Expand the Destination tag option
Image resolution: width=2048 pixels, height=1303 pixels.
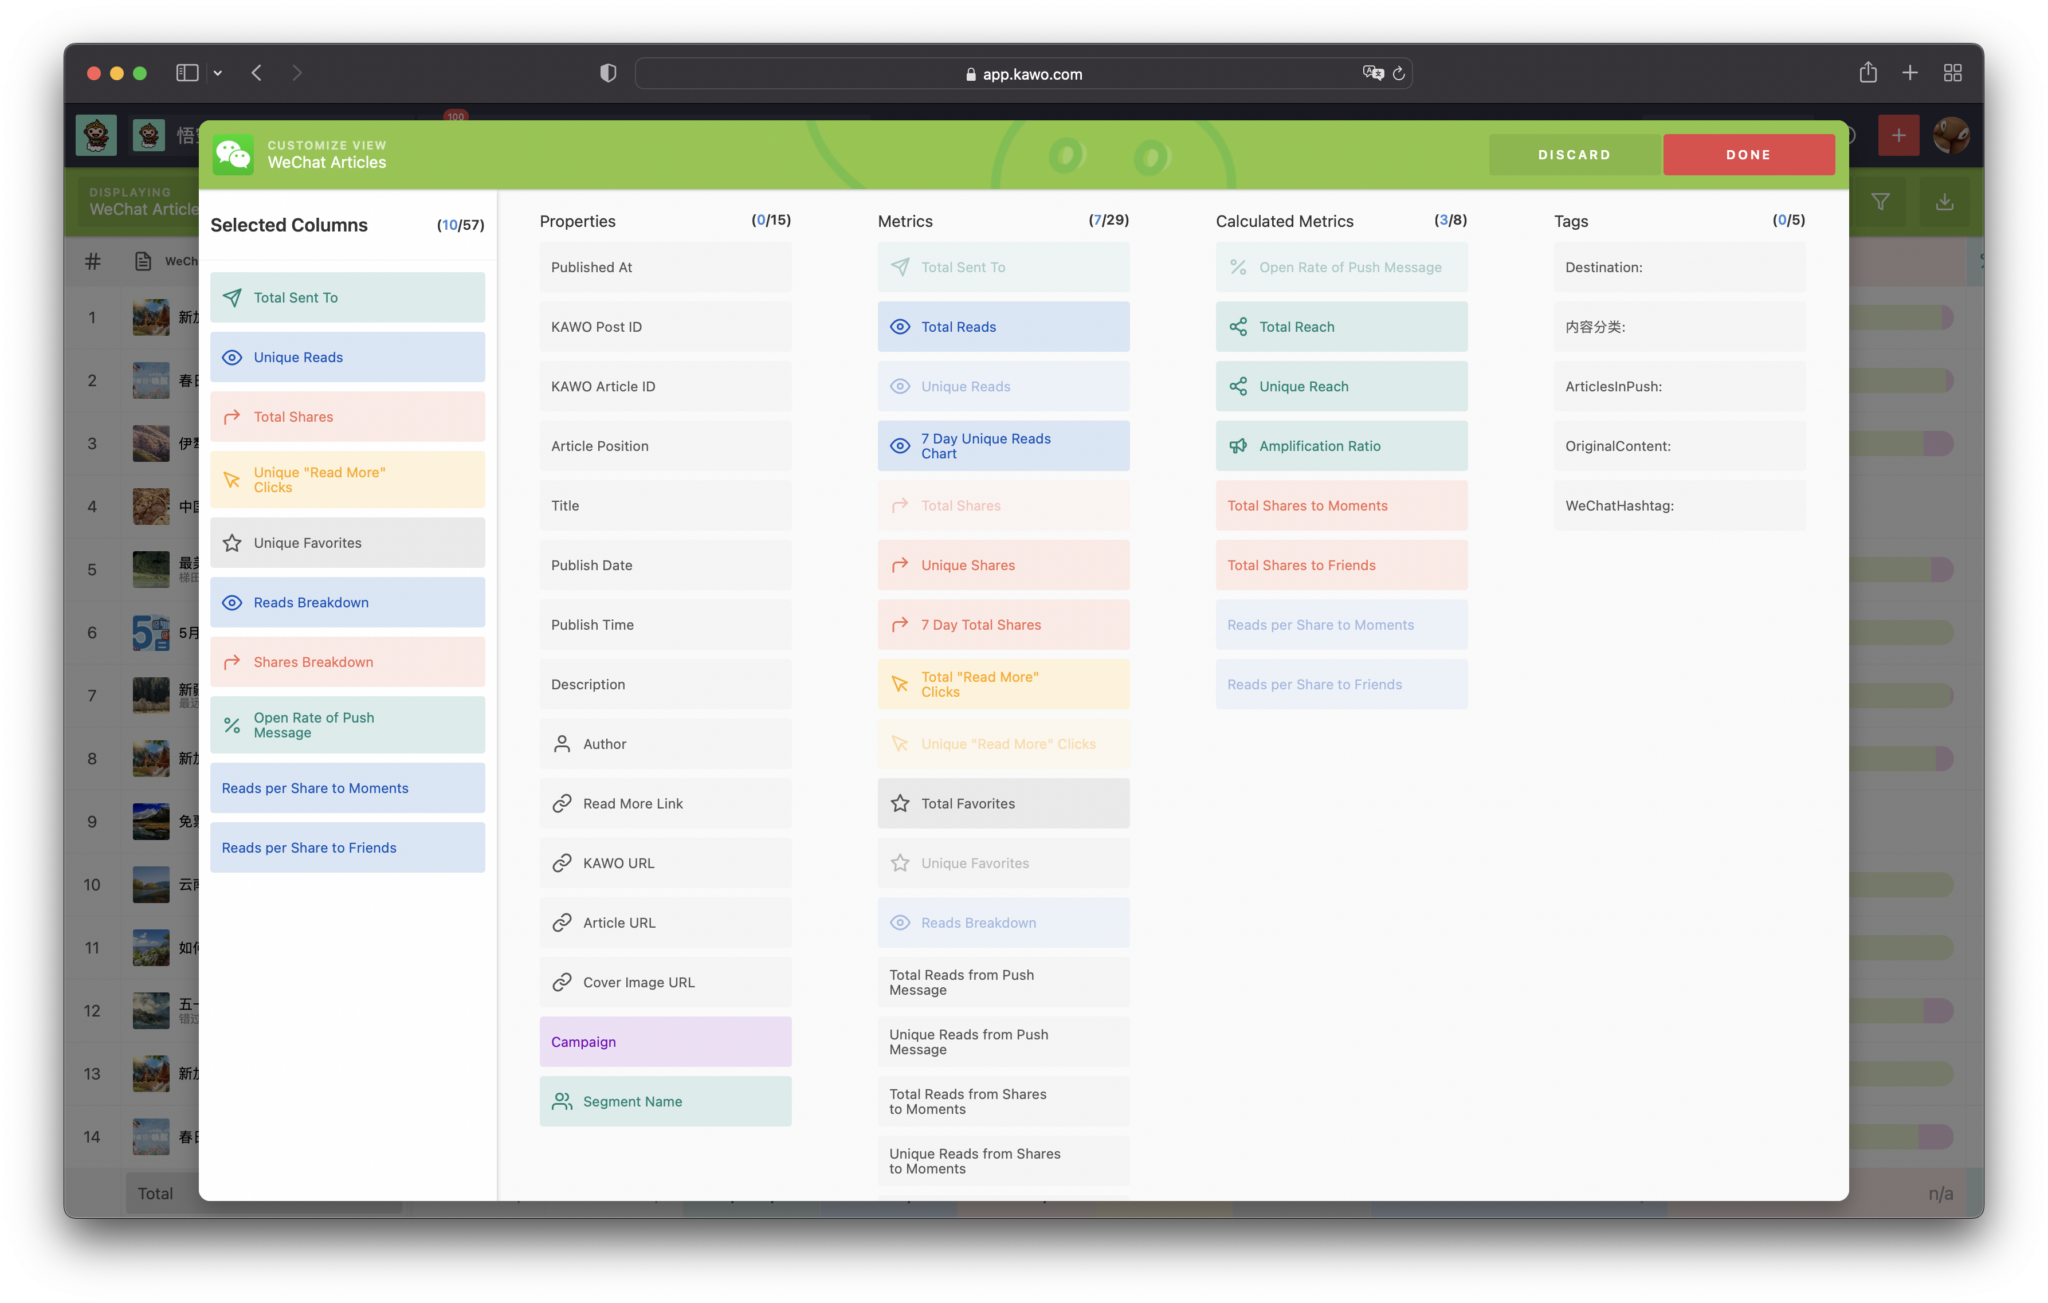coord(1679,267)
